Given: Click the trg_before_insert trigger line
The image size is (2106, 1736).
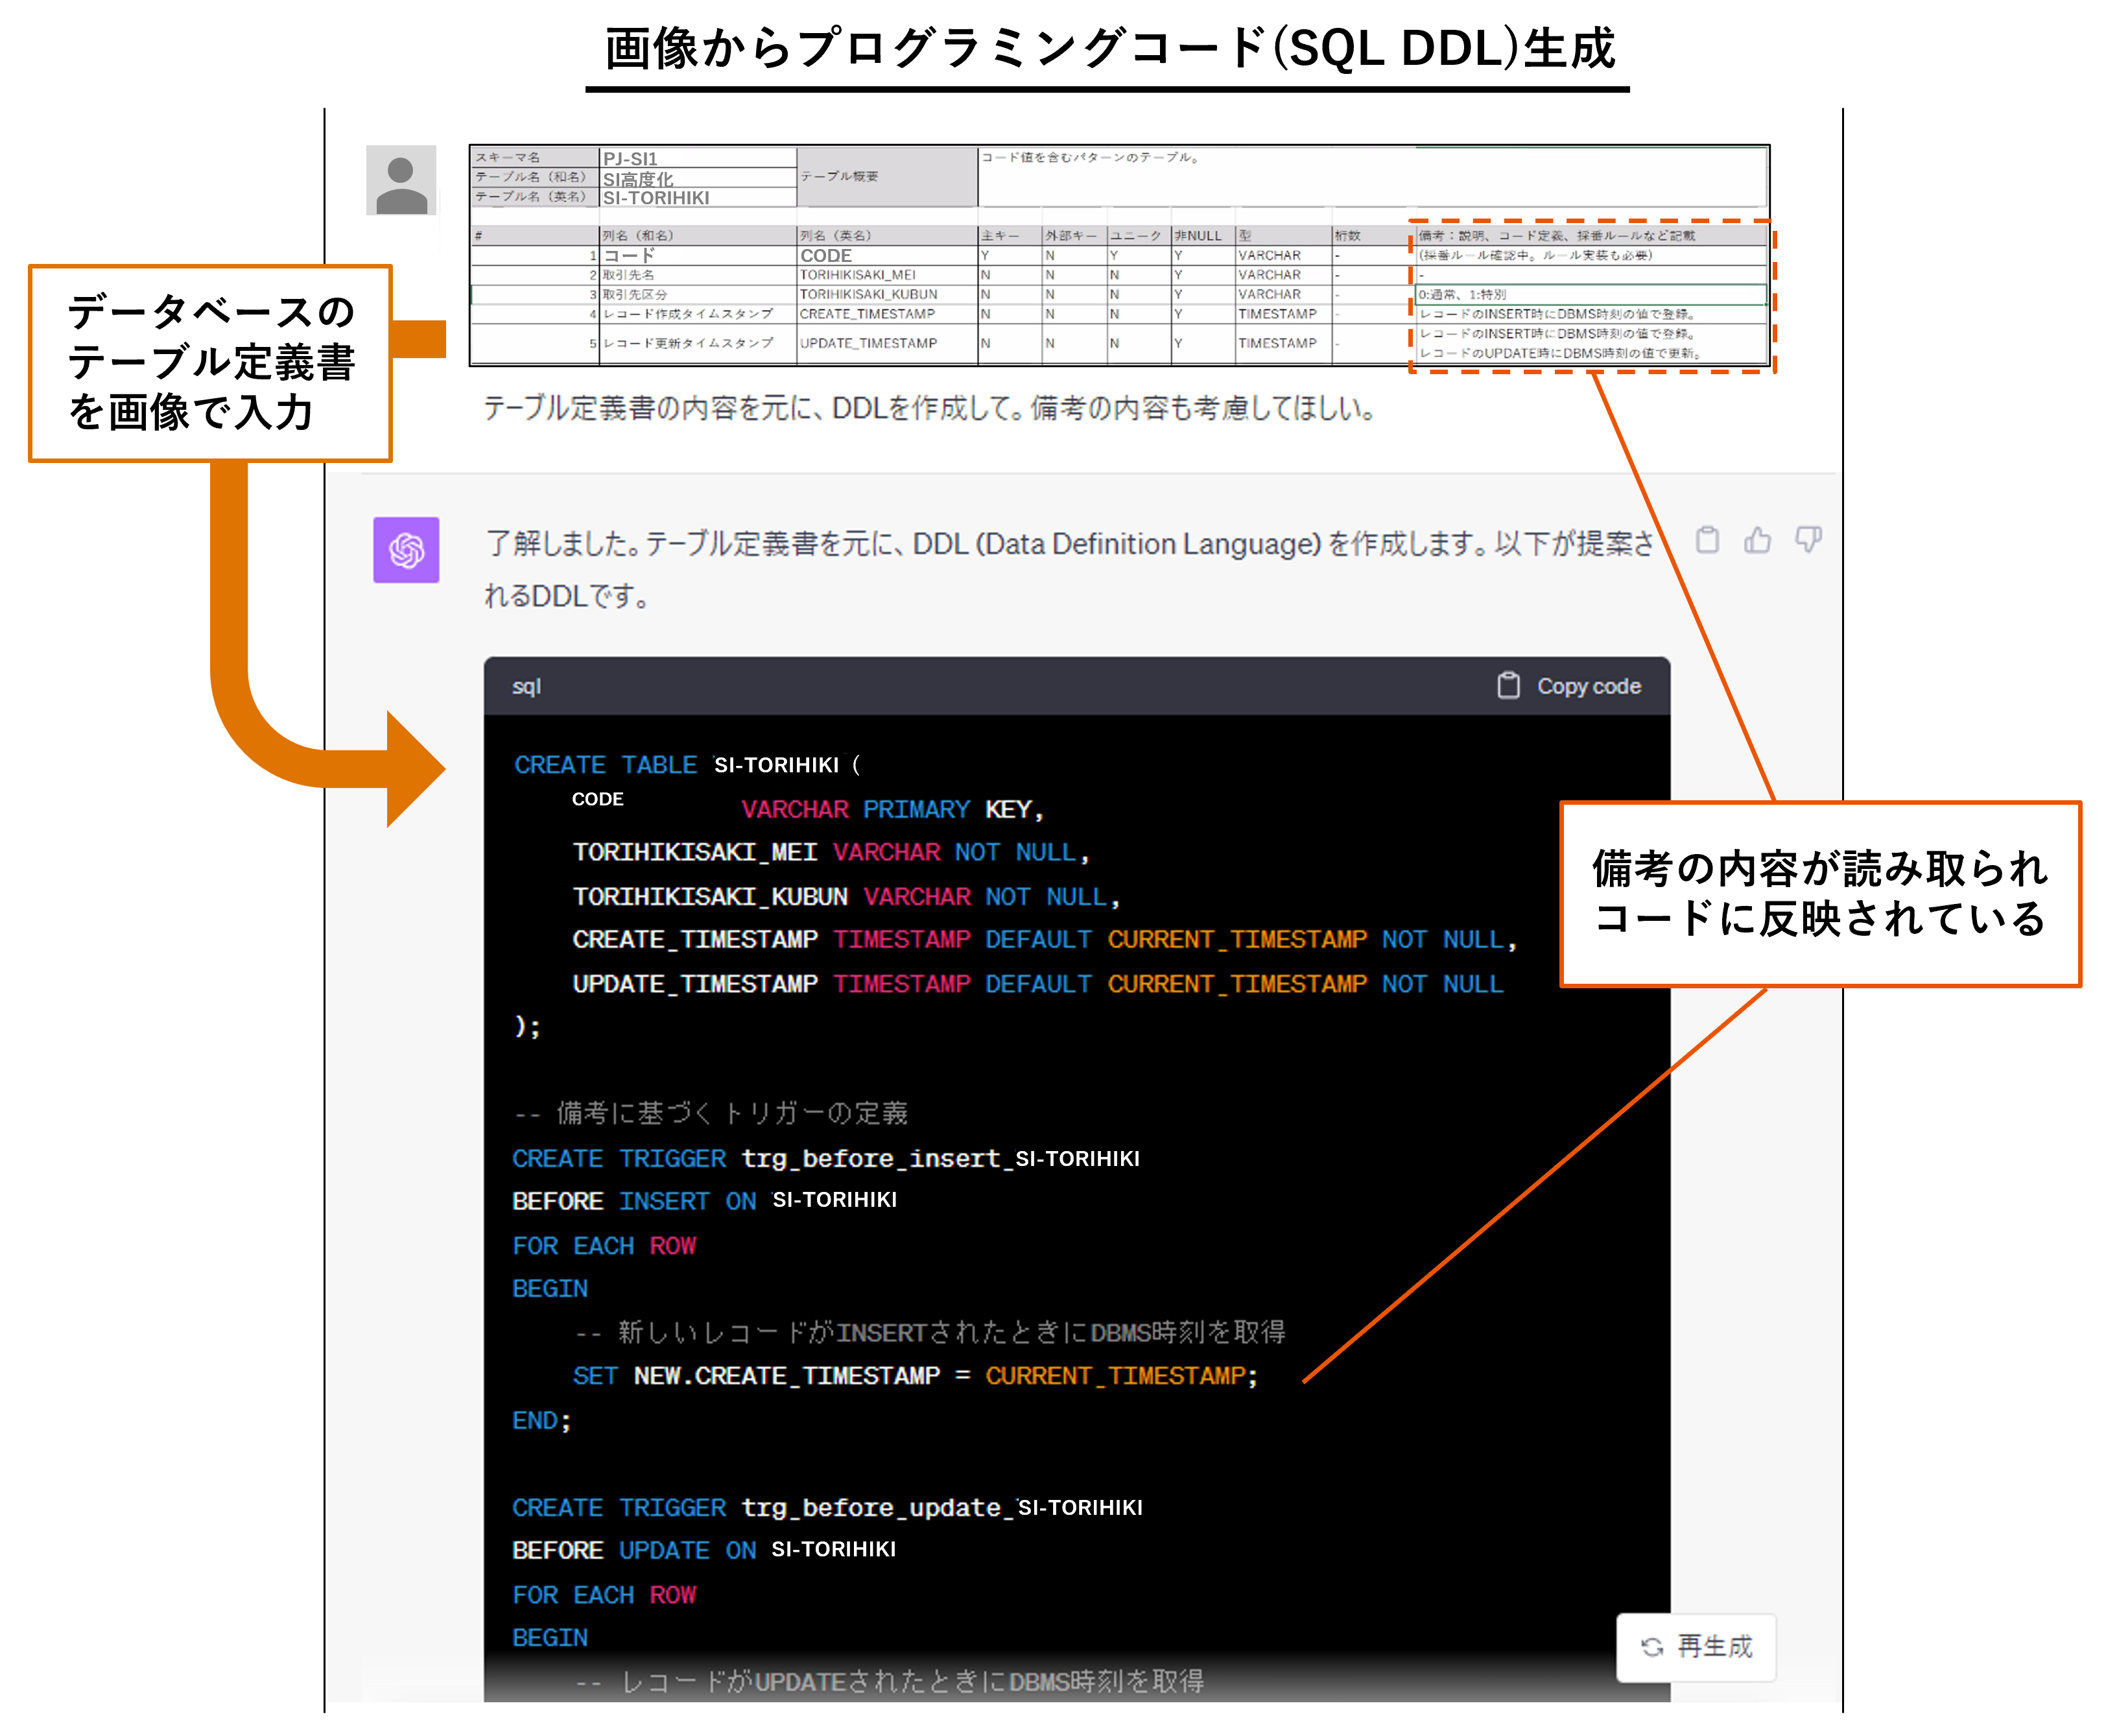Looking at the screenshot, I should coord(826,1158).
